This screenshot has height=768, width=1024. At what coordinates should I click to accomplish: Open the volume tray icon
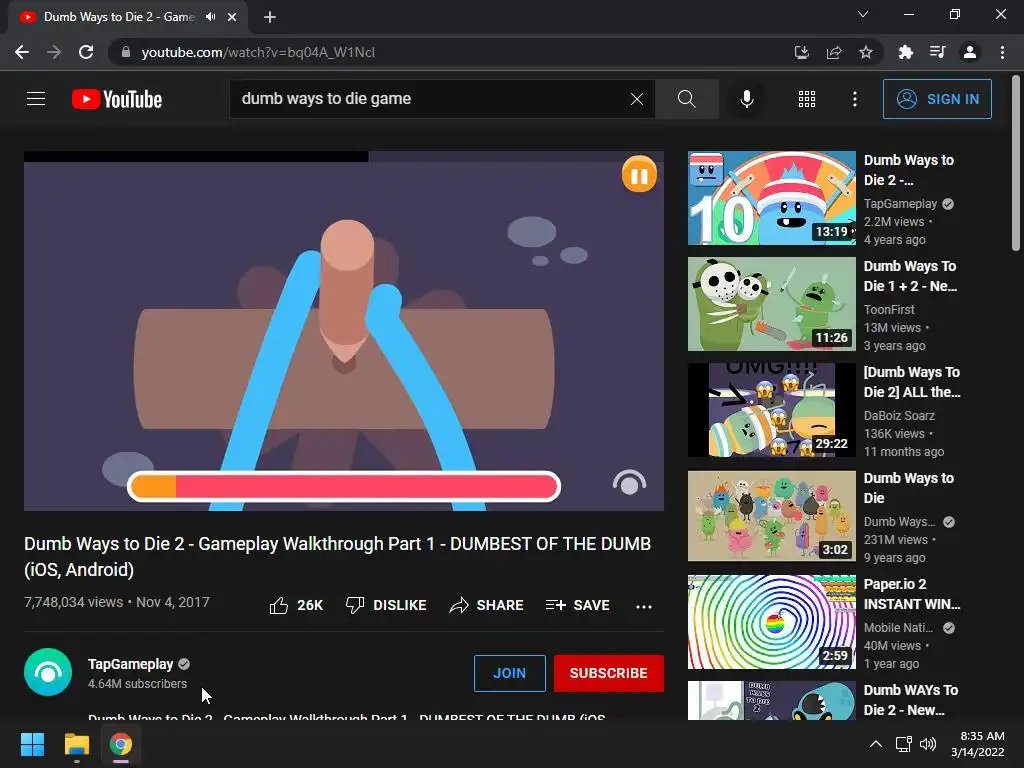click(x=927, y=744)
